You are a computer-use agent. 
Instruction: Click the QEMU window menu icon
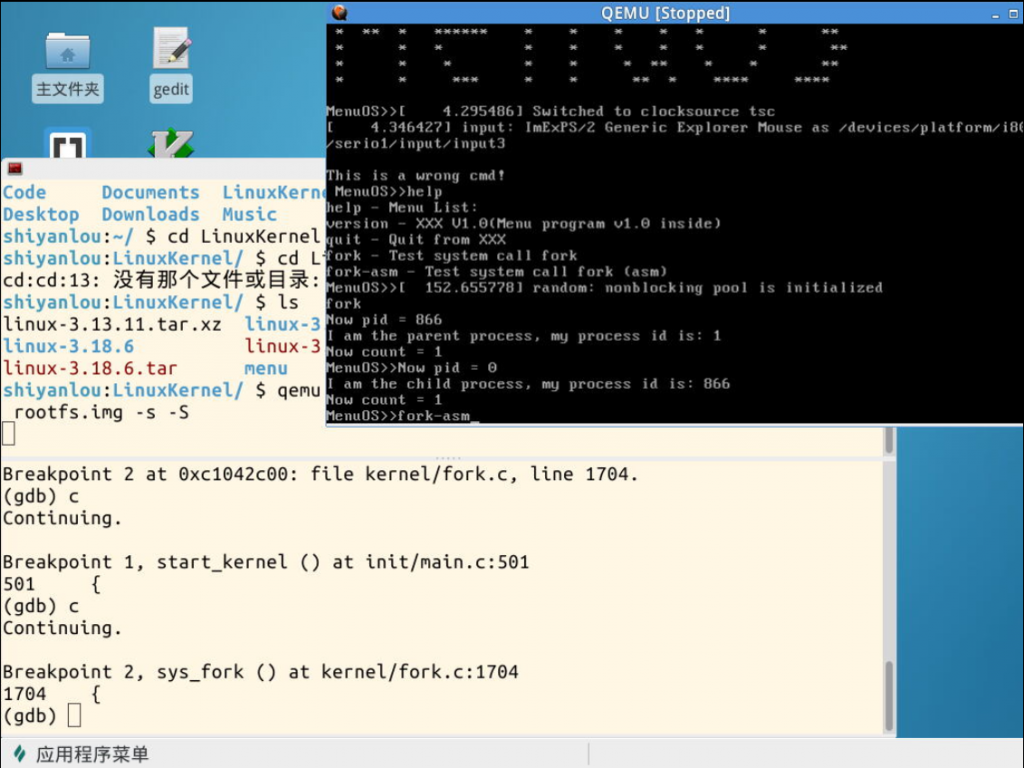[x=339, y=12]
